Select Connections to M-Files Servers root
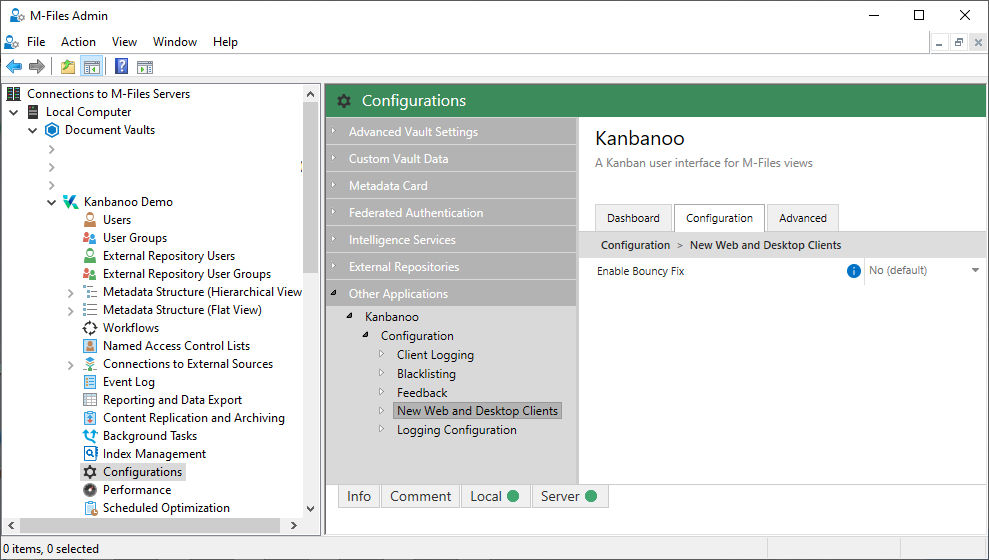Image resolution: width=989 pixels, height=560 pixels. coord(108,93)
